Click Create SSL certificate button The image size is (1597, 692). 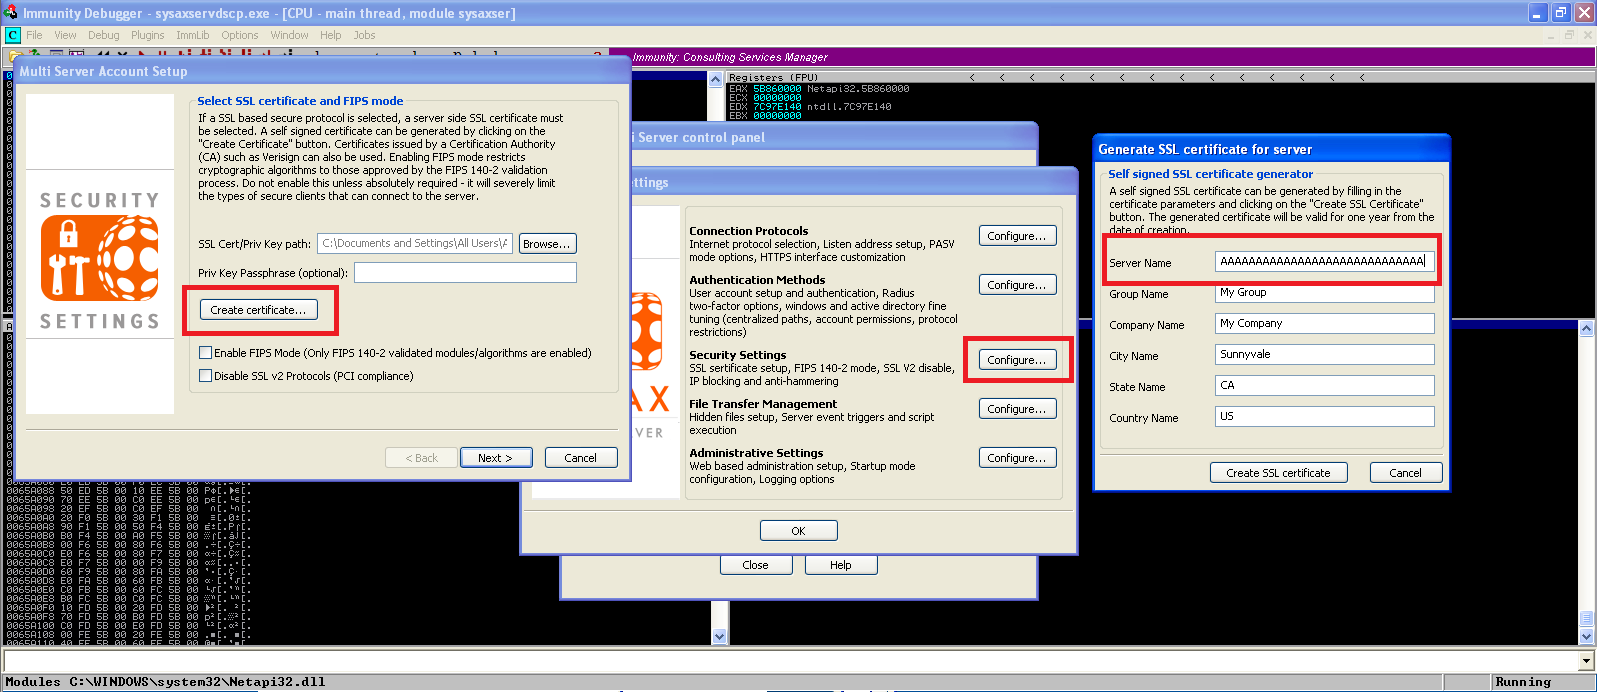tap(1278, 473)
